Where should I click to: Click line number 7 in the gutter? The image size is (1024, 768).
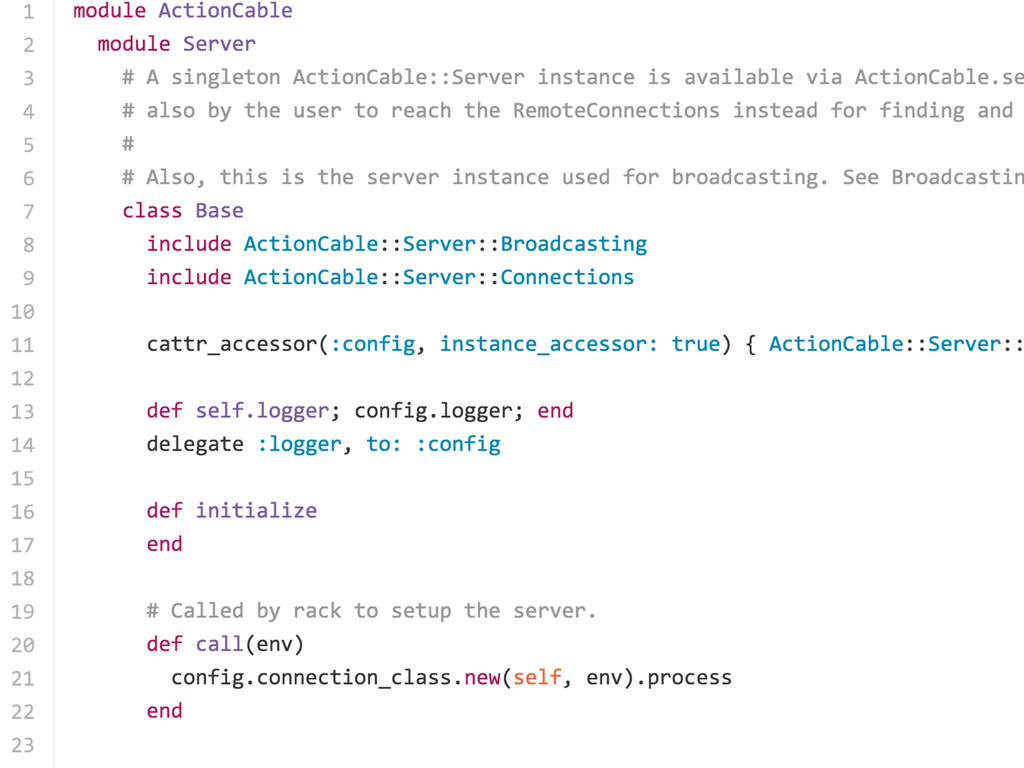click(28, 212)
